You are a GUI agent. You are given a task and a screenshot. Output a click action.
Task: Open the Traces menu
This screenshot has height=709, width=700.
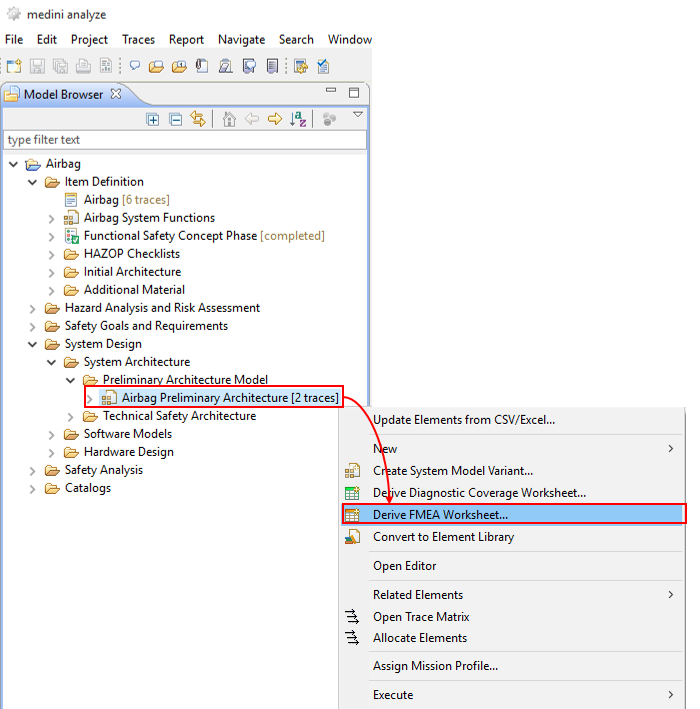click(138, 40)
